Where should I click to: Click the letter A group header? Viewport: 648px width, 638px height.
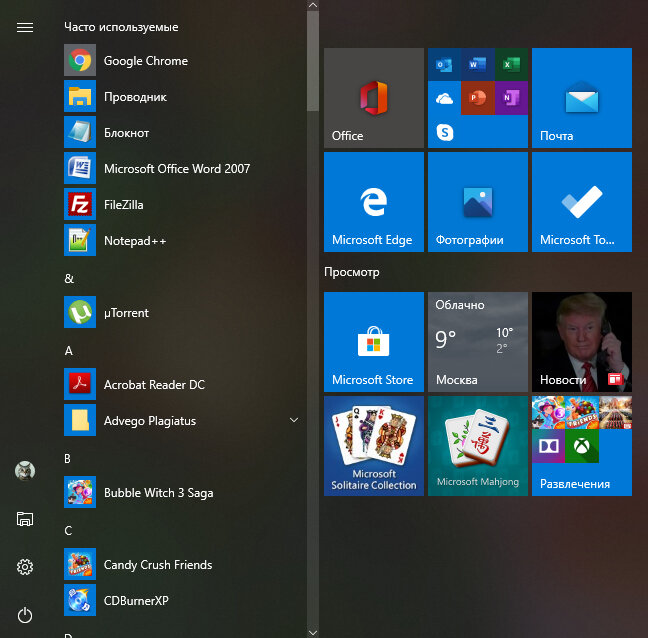coord(69,351)
